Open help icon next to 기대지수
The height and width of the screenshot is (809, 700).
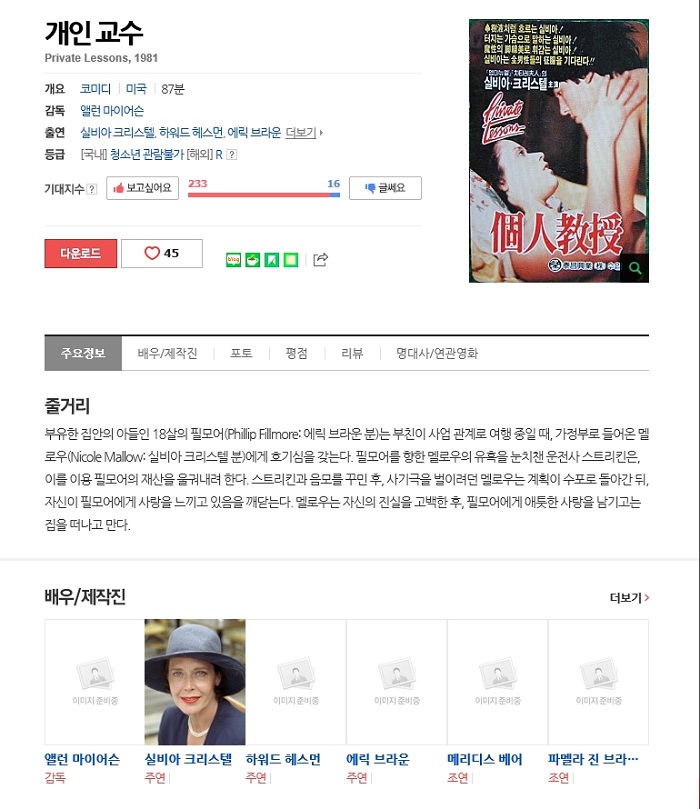pos(91,189)
